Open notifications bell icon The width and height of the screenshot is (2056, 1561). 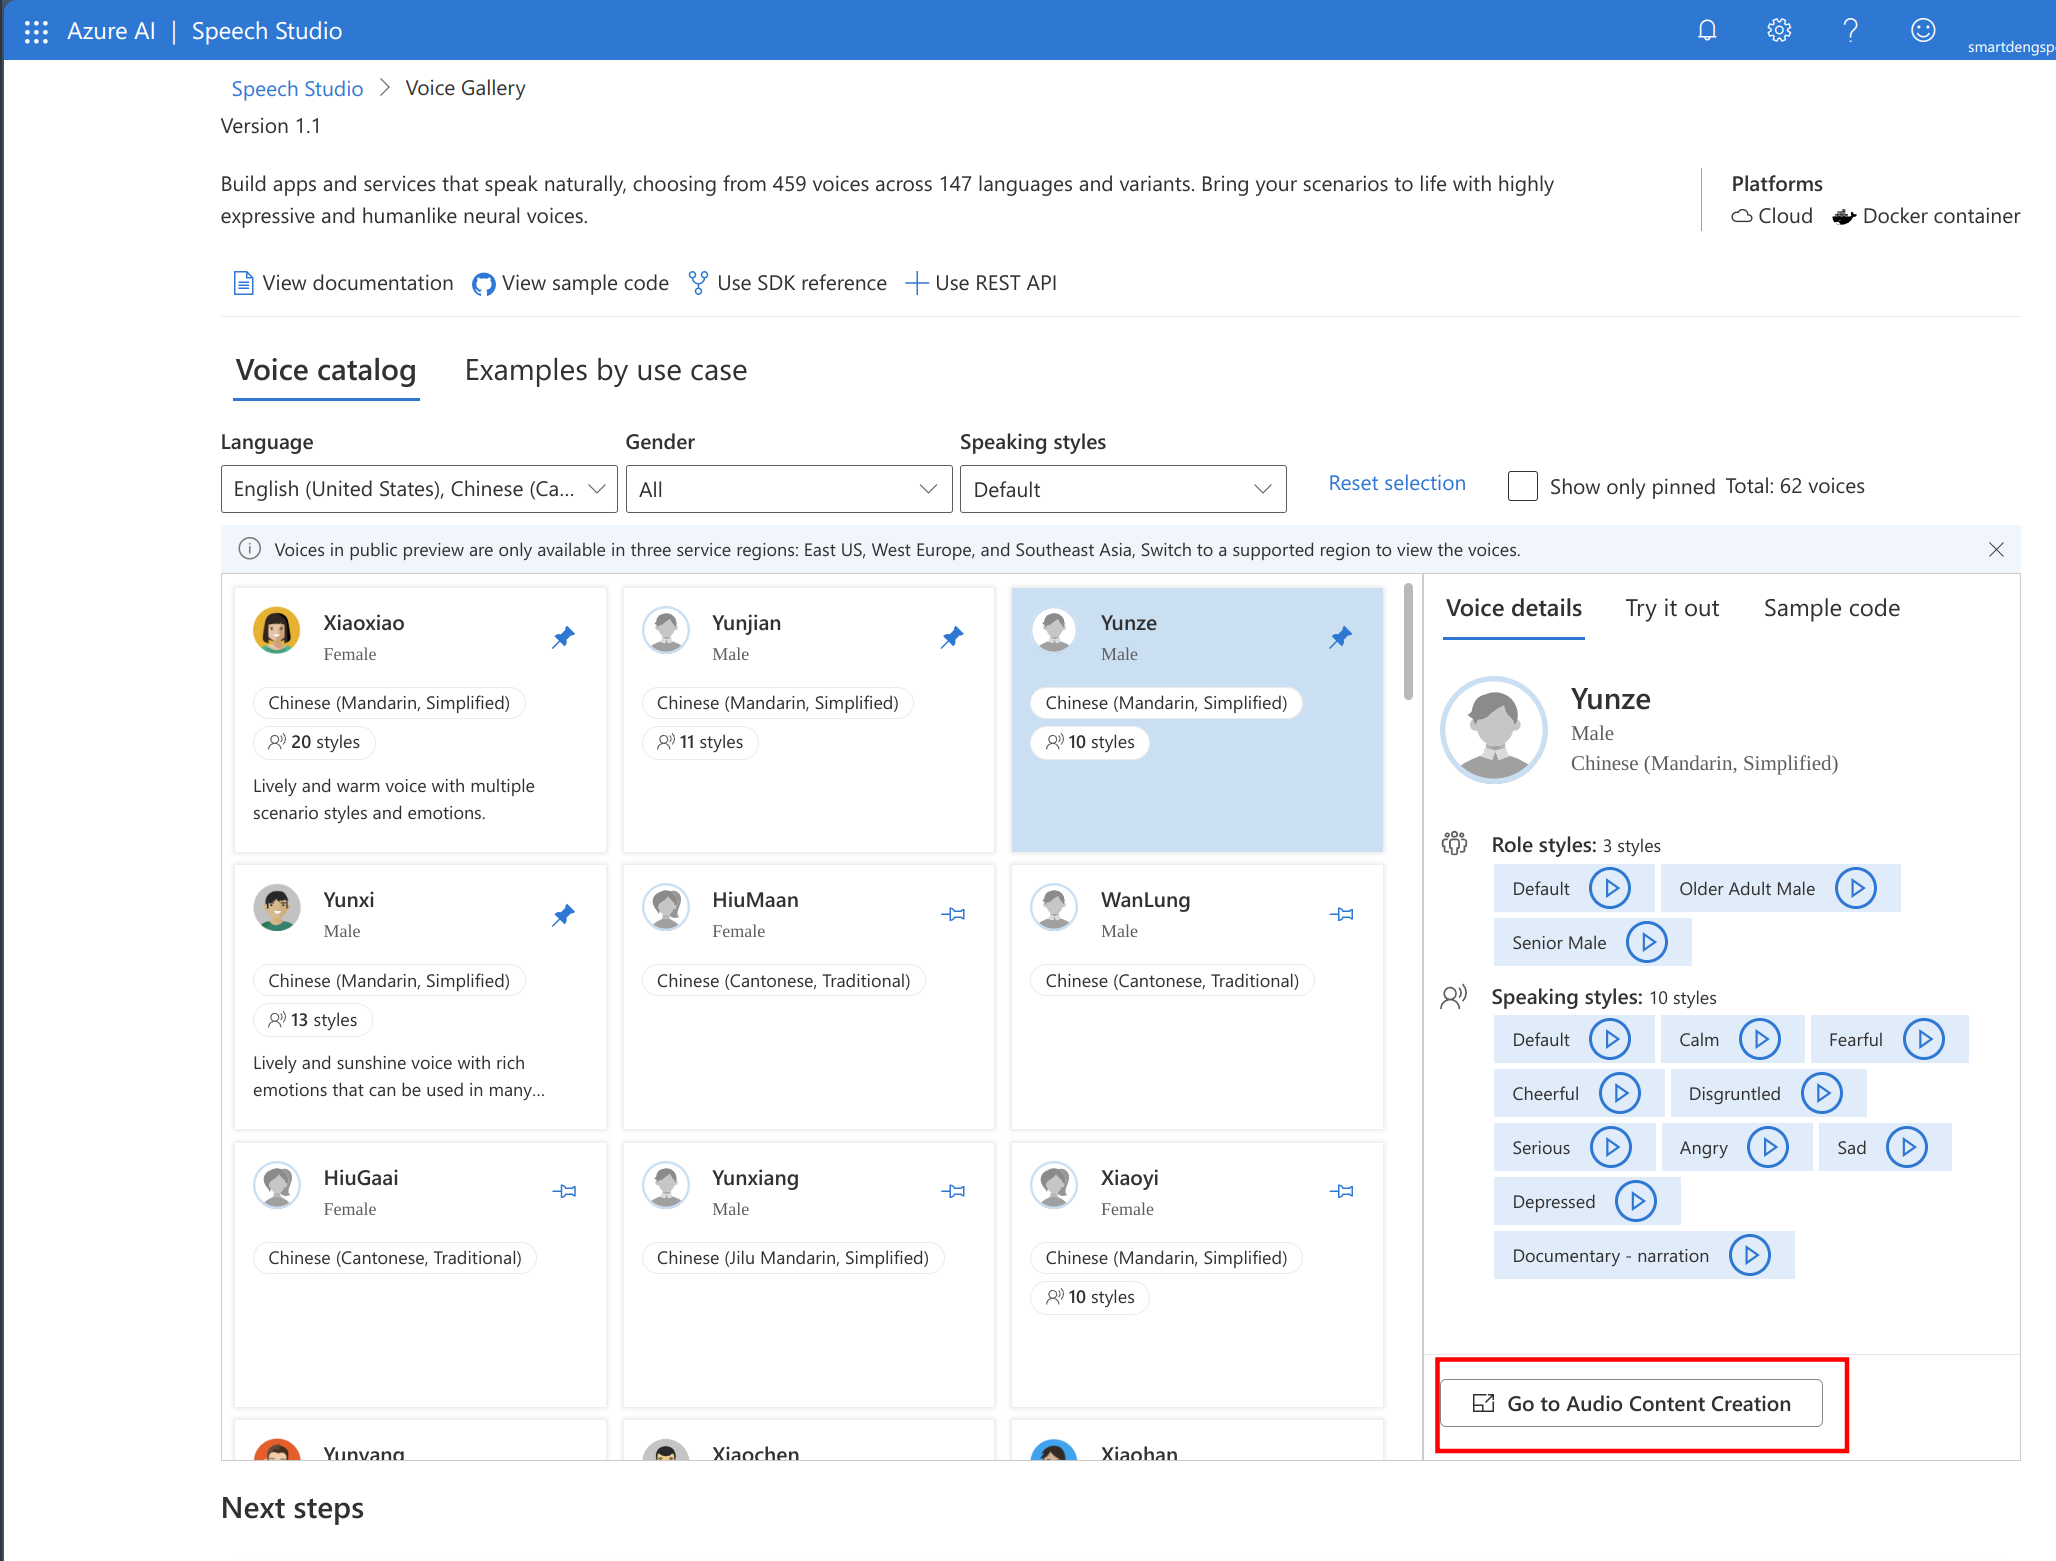[1707, 31]
